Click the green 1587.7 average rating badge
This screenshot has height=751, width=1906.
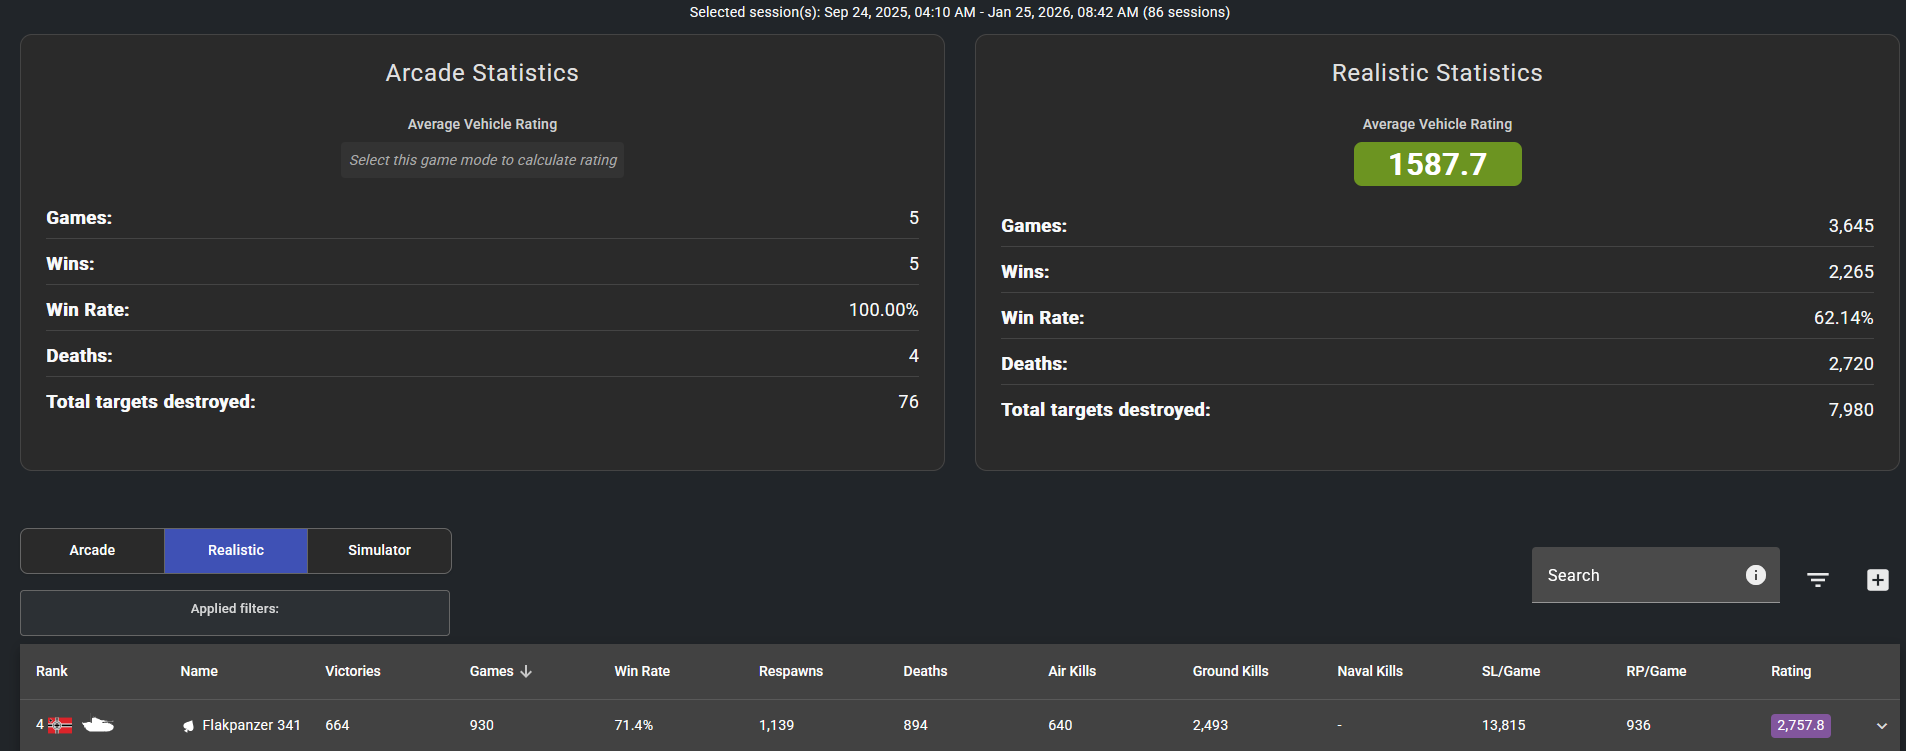(x=1437, y=164)
